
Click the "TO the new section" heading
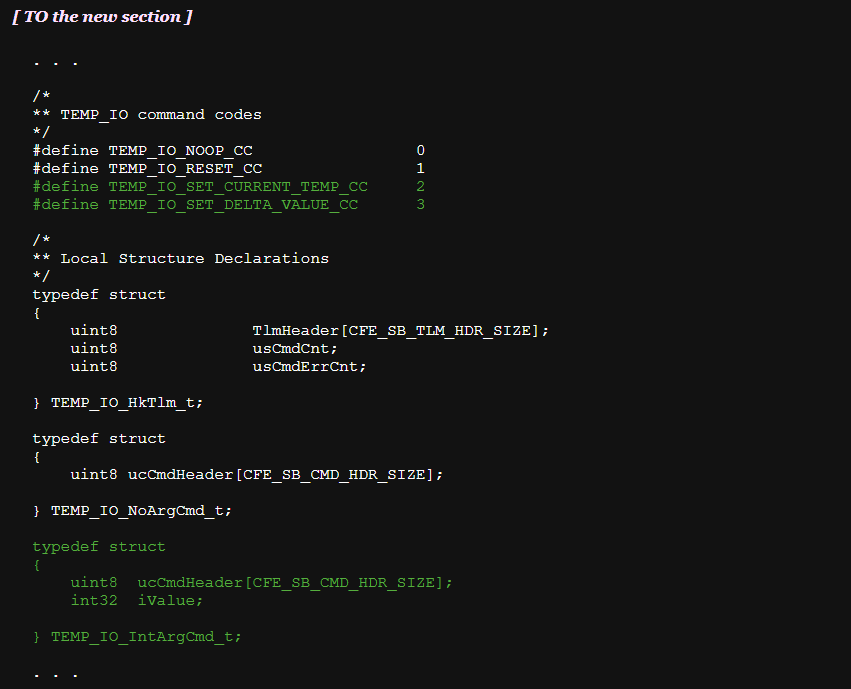(102, 17)
